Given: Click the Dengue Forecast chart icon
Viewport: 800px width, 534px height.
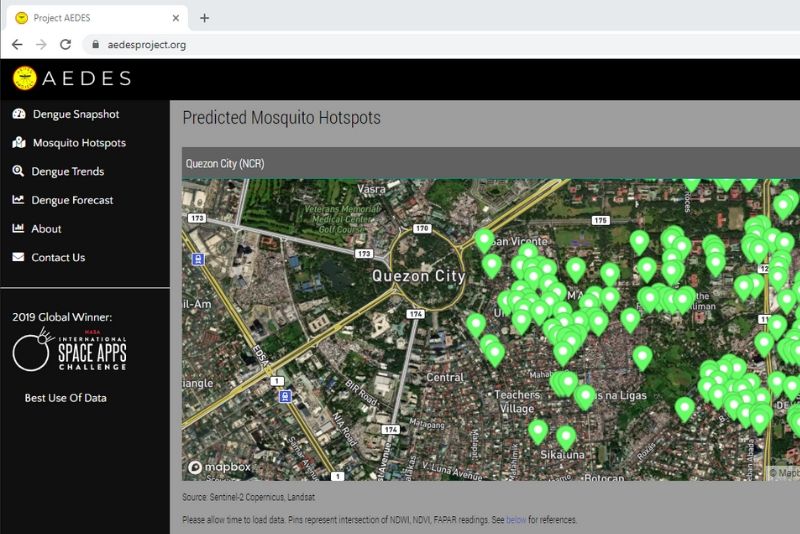Looking at the screenshot, I should pyautogui.click(x=18, y=199).
